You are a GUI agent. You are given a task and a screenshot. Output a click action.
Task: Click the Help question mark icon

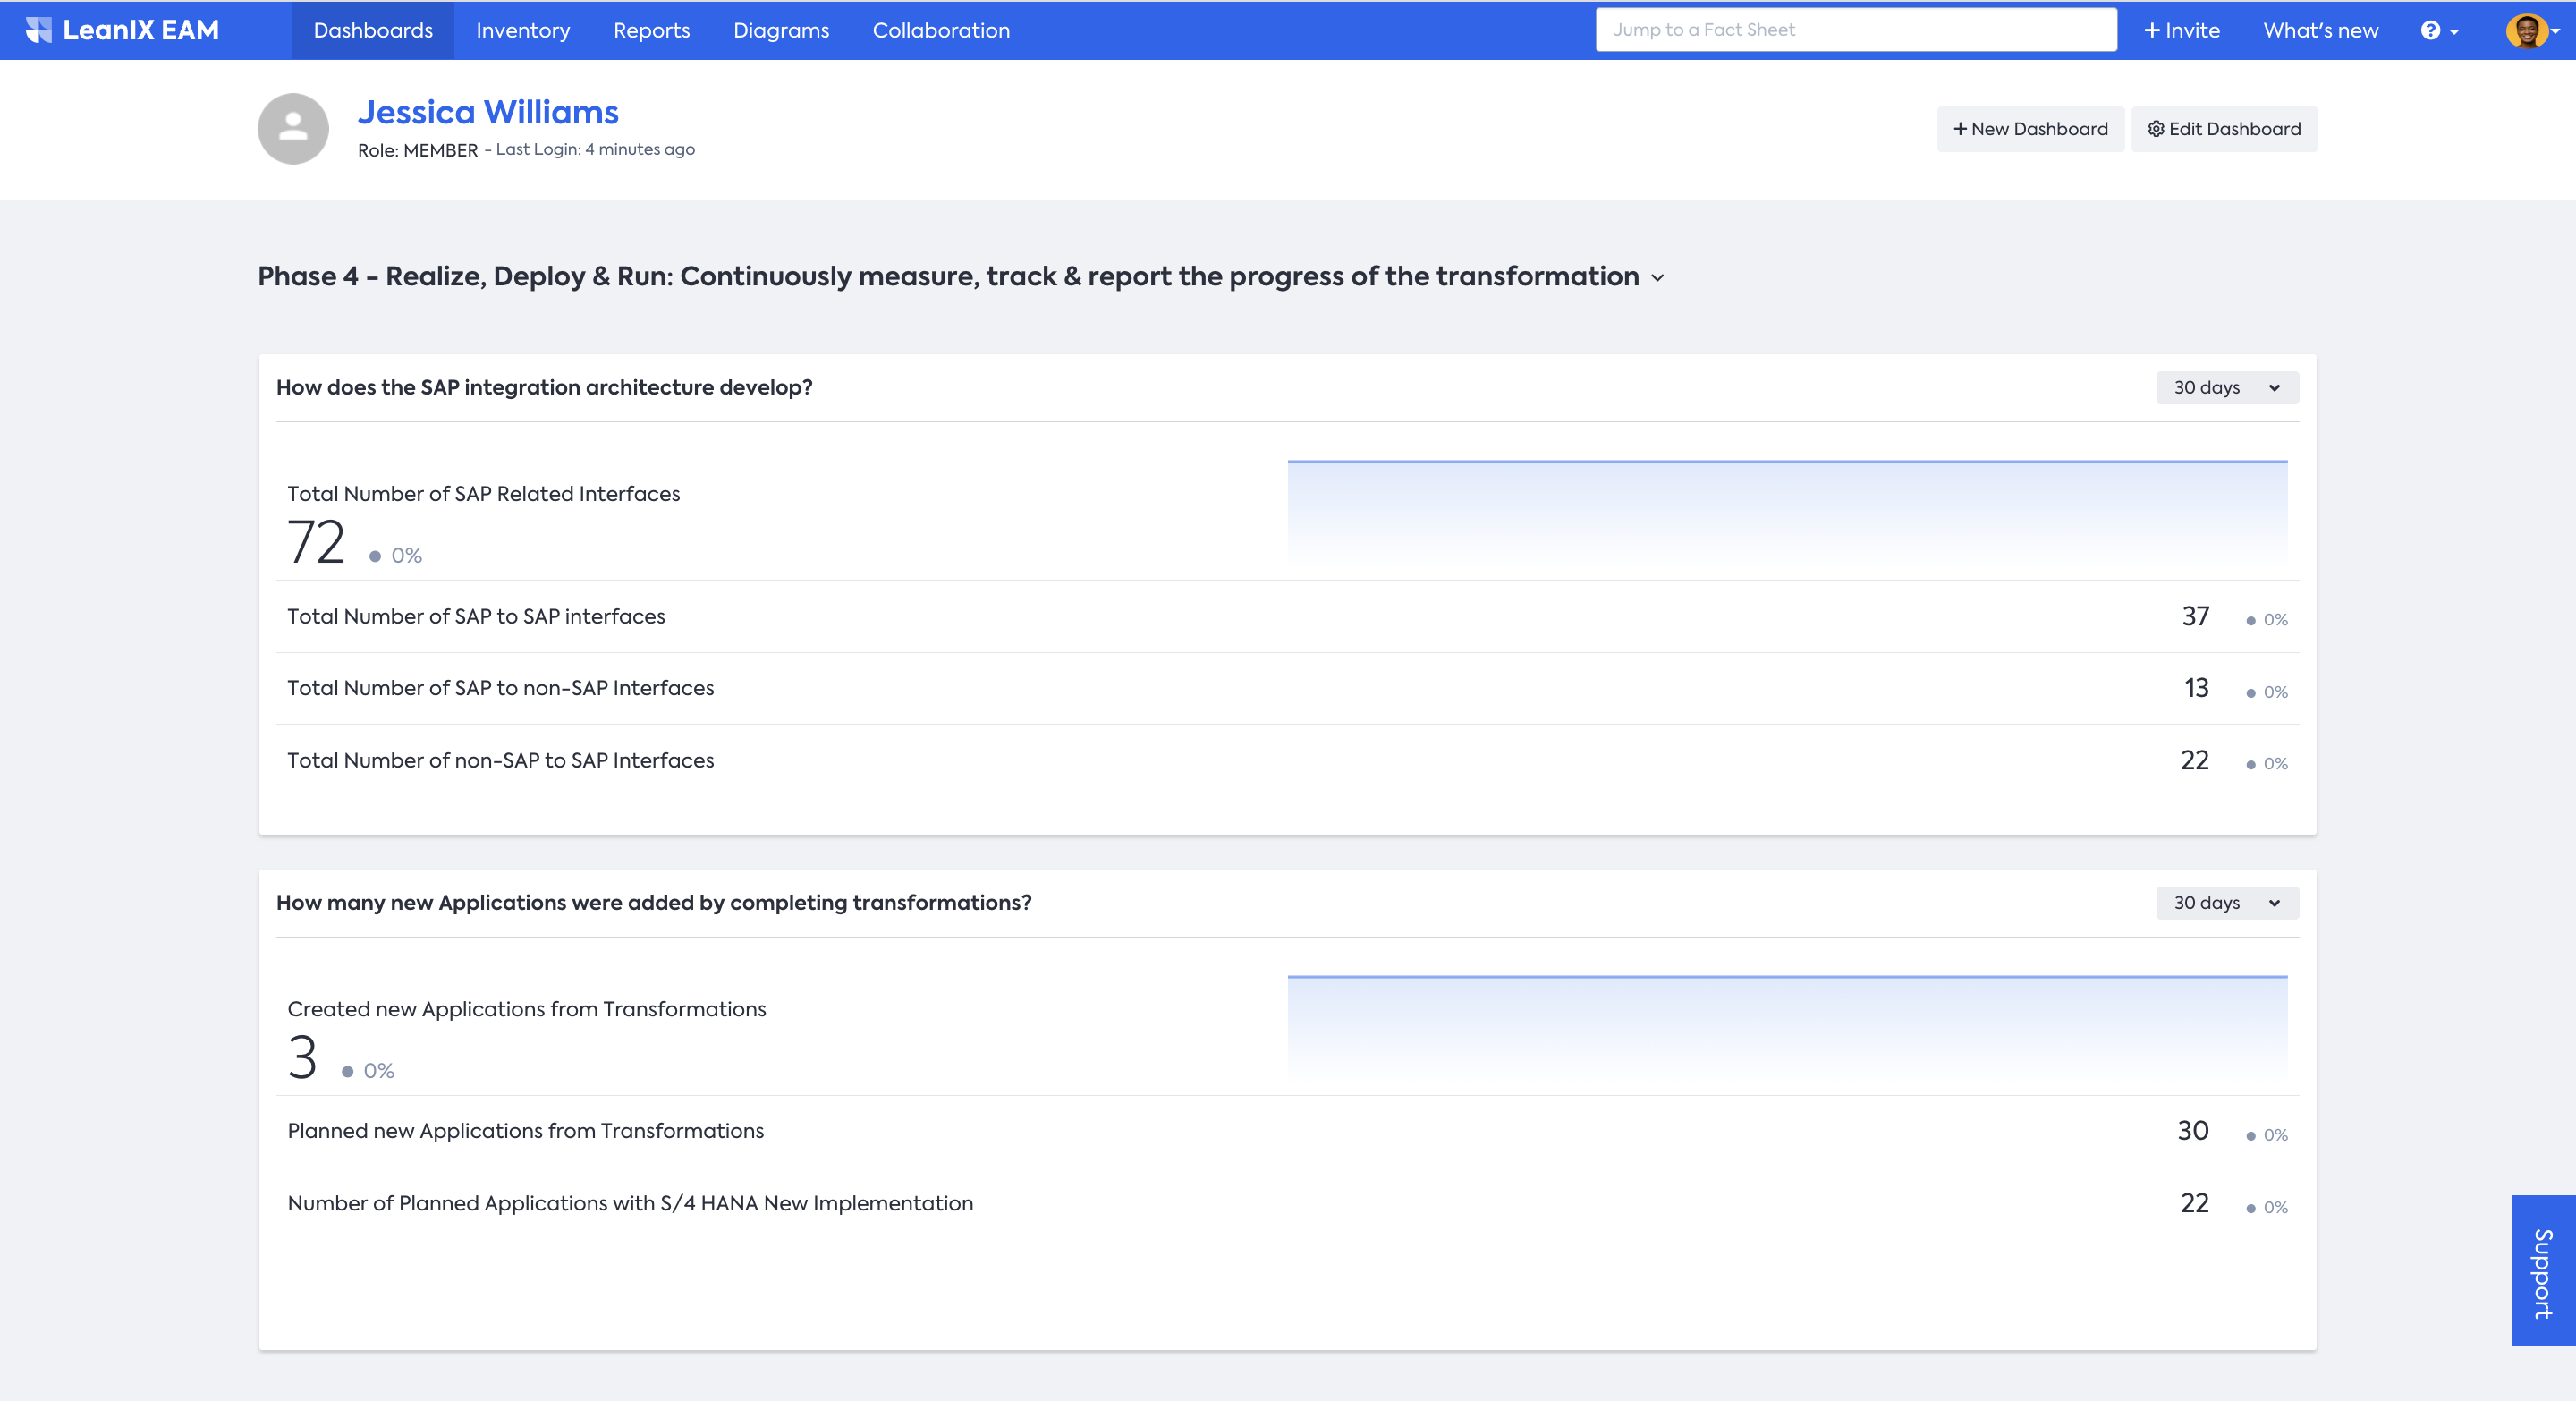(2431, 30)
